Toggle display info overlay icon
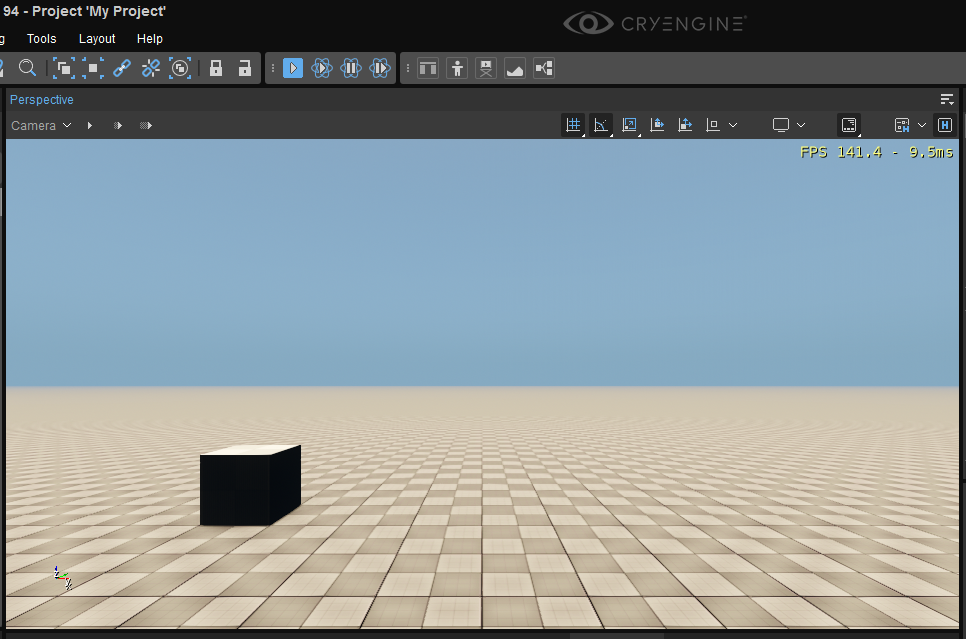Viewport: 966px width, 639px height. [x=849, y=125]
